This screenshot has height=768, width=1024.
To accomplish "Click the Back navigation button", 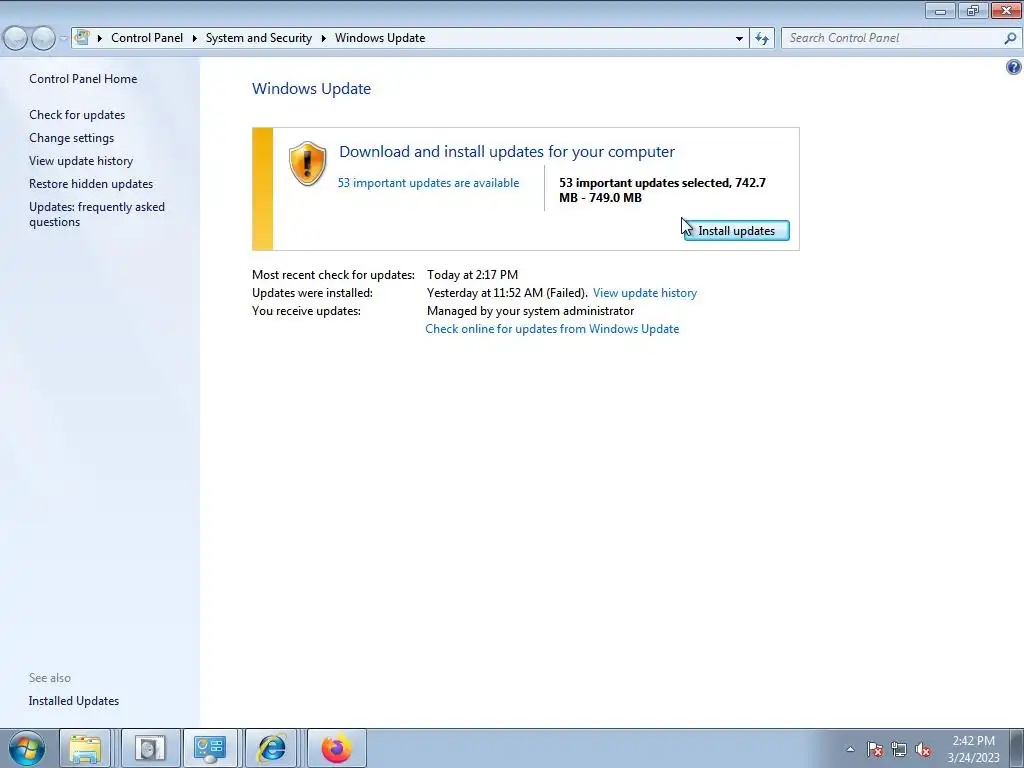I will pyautogui.click(x=15, y=39).
